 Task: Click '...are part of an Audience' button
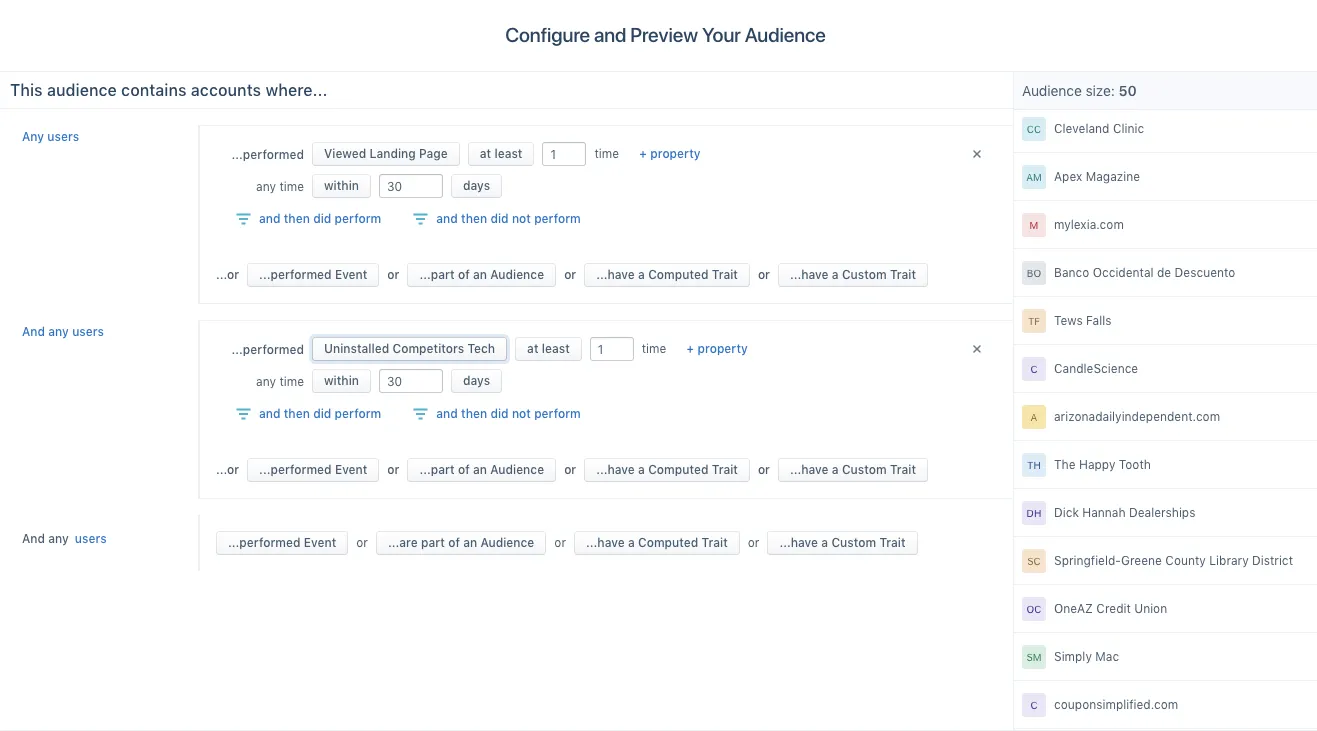(x=460, y=543)
